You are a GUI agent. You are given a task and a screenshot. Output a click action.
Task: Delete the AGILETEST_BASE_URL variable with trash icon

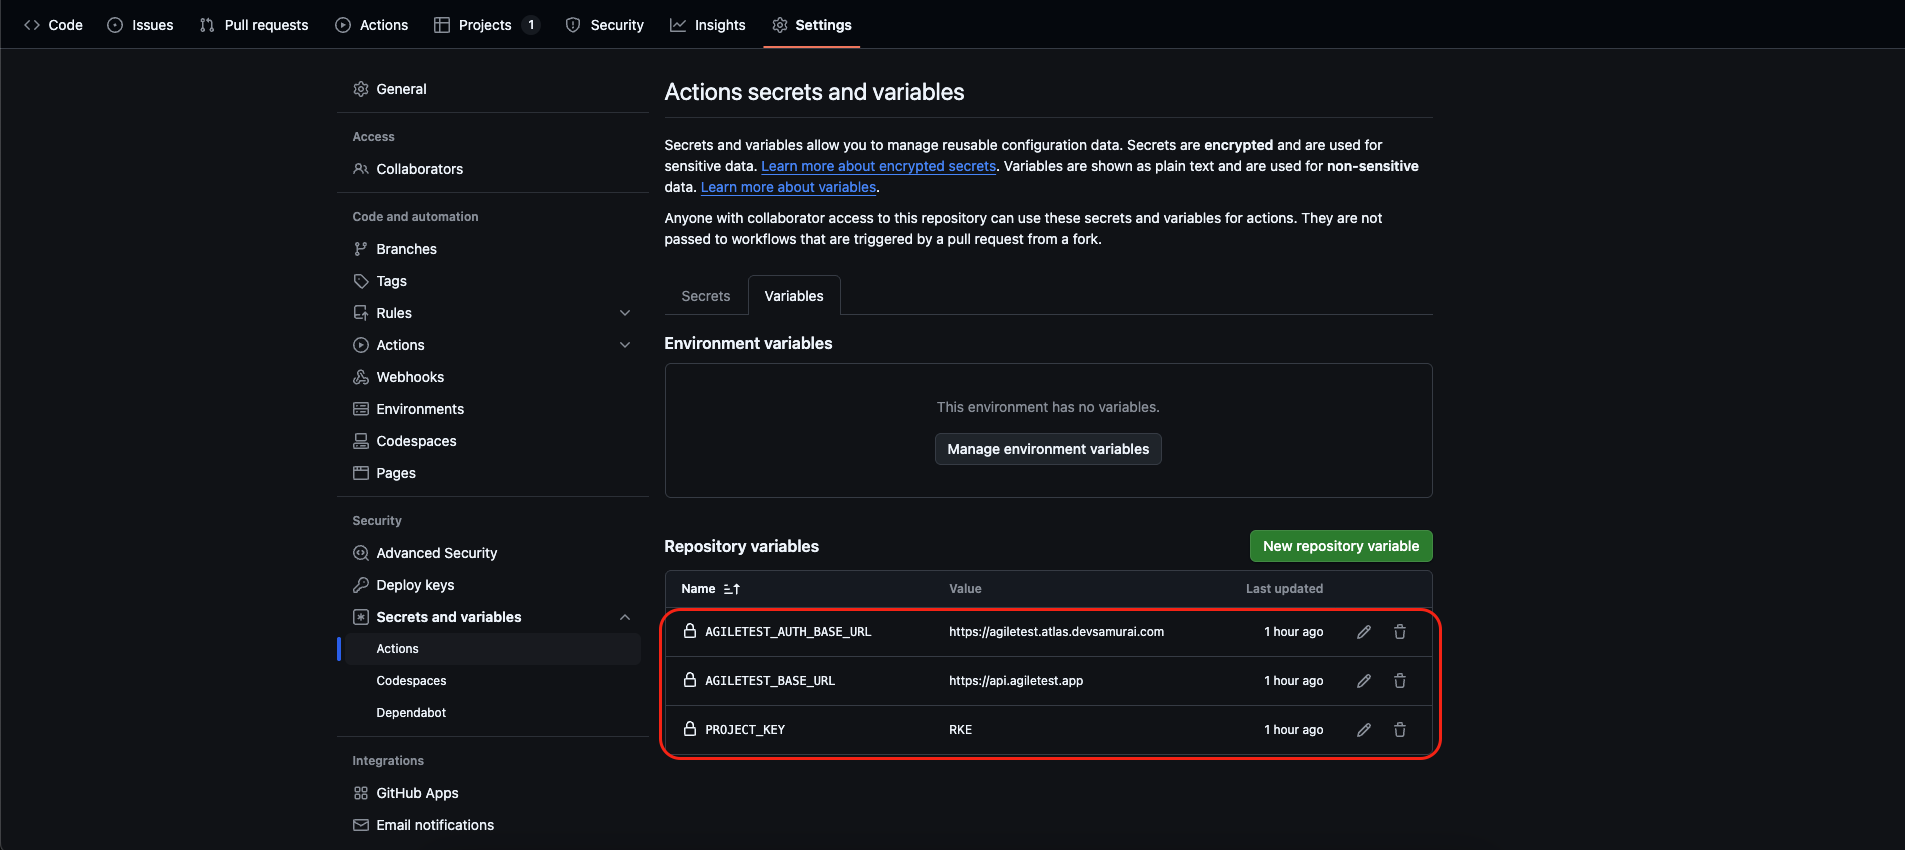click(1400, 681)
